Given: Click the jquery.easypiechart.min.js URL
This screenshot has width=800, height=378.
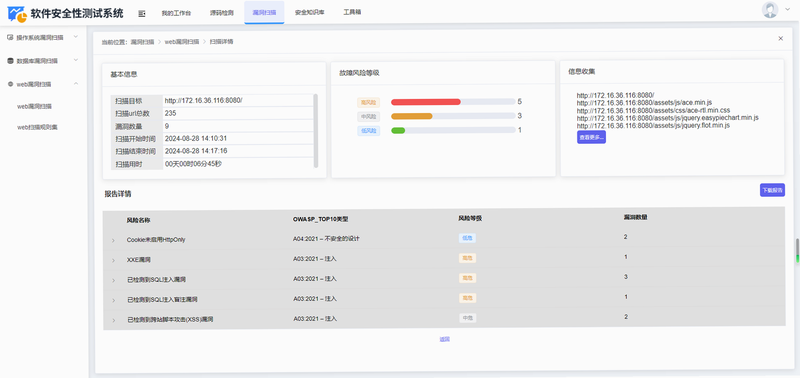Looking at the screenshot, I should (x=667, y=118).
